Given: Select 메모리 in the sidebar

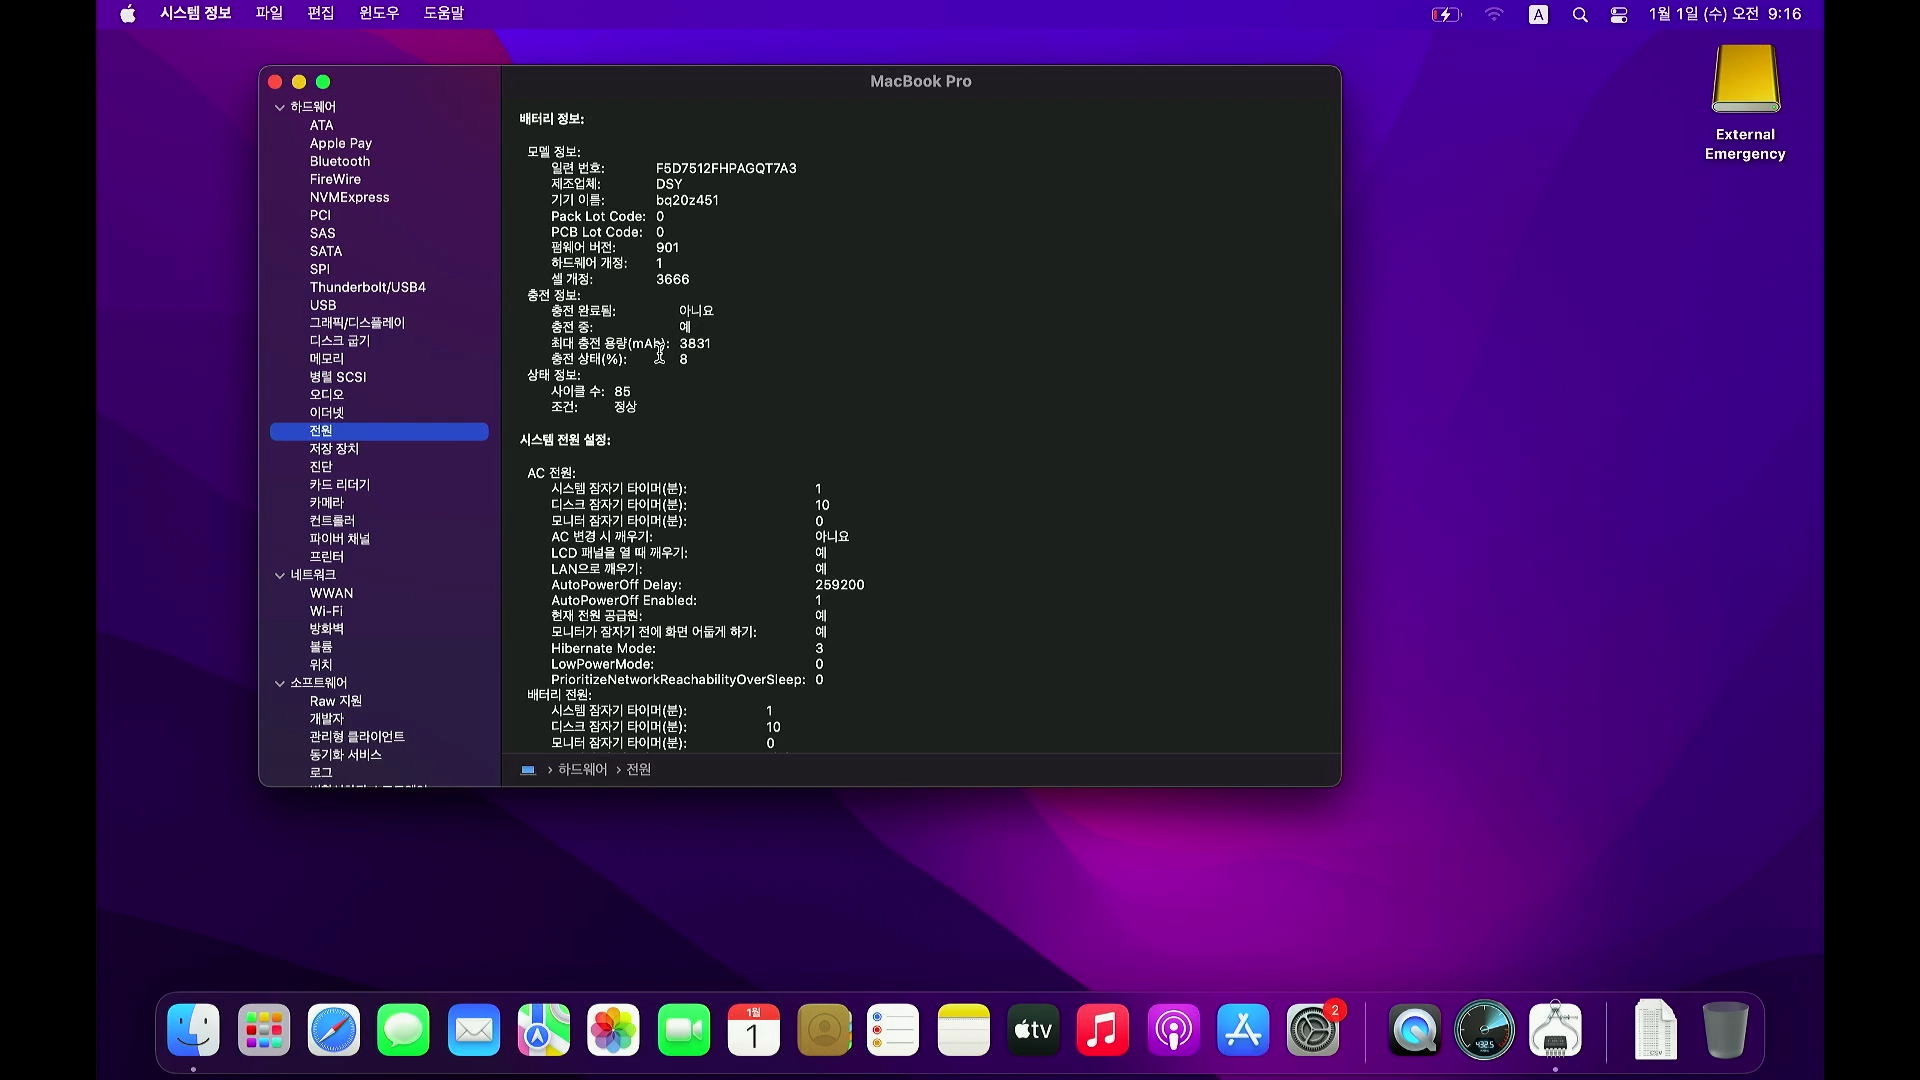Looking at the screenshot, I should (327, 359).
